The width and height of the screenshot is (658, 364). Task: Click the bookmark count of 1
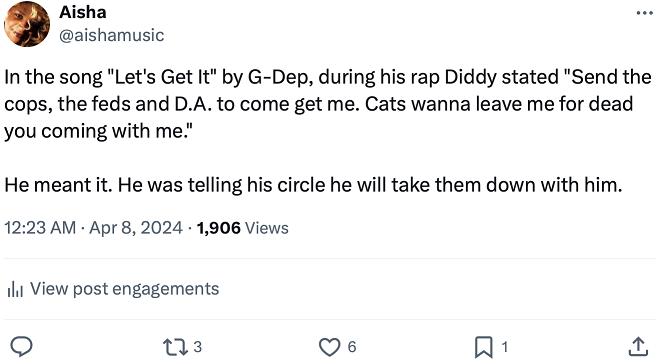(505, 347)
